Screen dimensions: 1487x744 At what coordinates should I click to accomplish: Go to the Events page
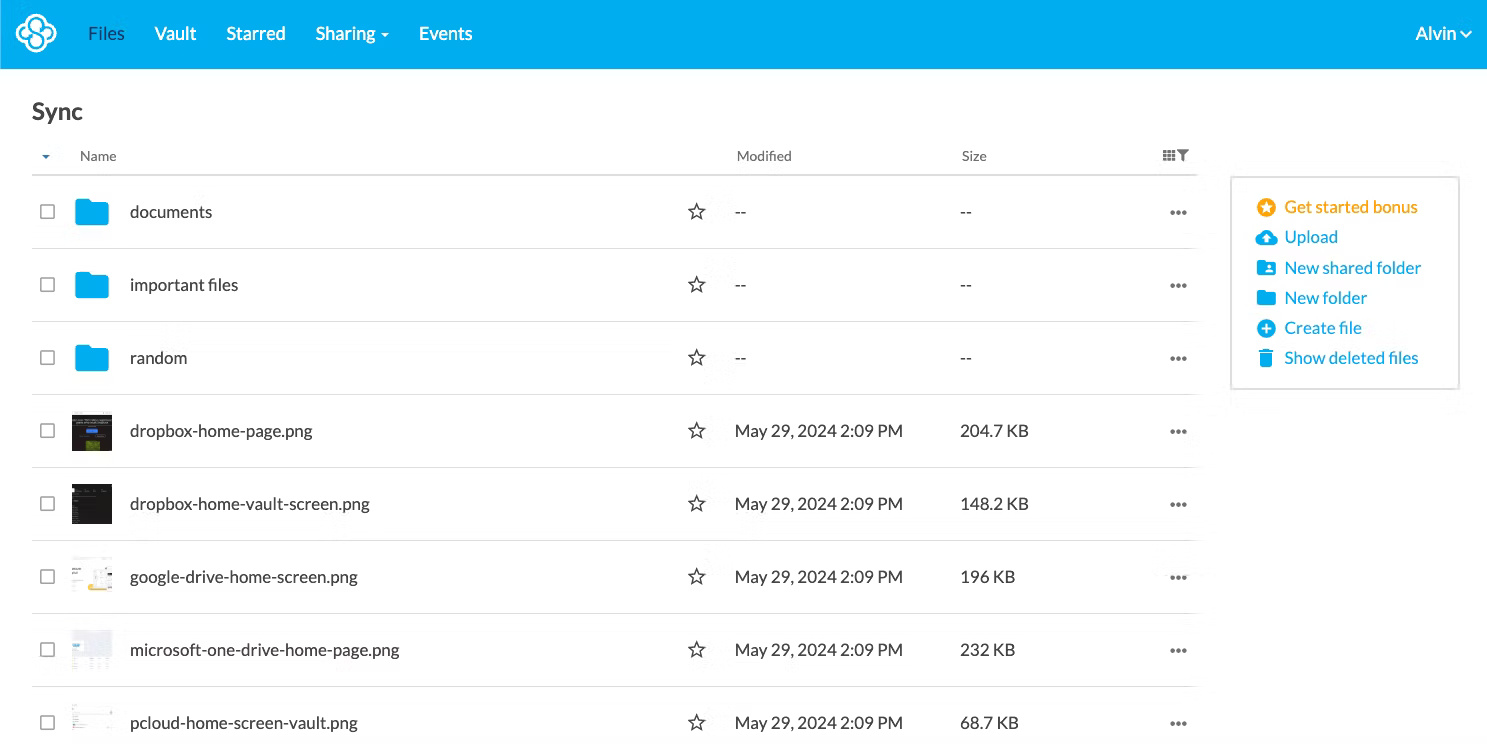pyautogui.click(x=445, y=33)
